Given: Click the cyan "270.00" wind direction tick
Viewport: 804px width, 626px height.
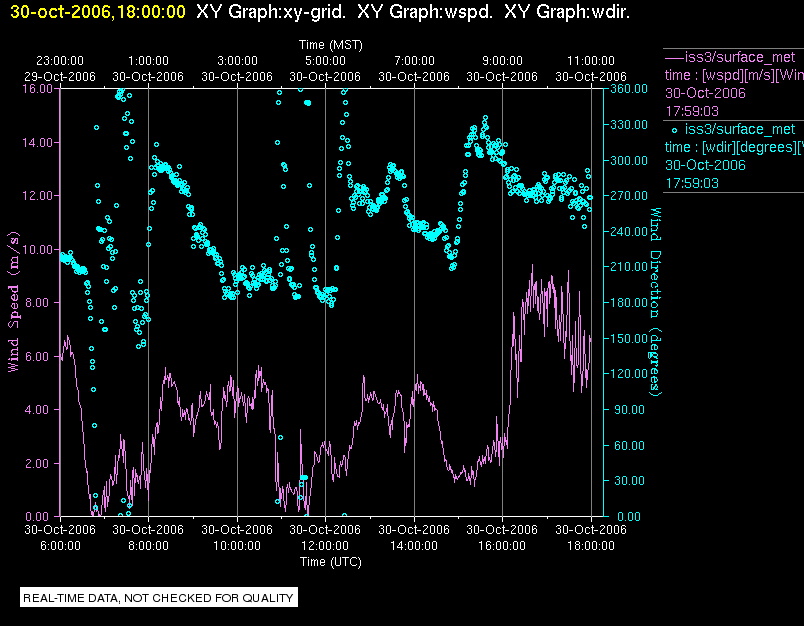Looking at the screenshot, I should point(629,196).
